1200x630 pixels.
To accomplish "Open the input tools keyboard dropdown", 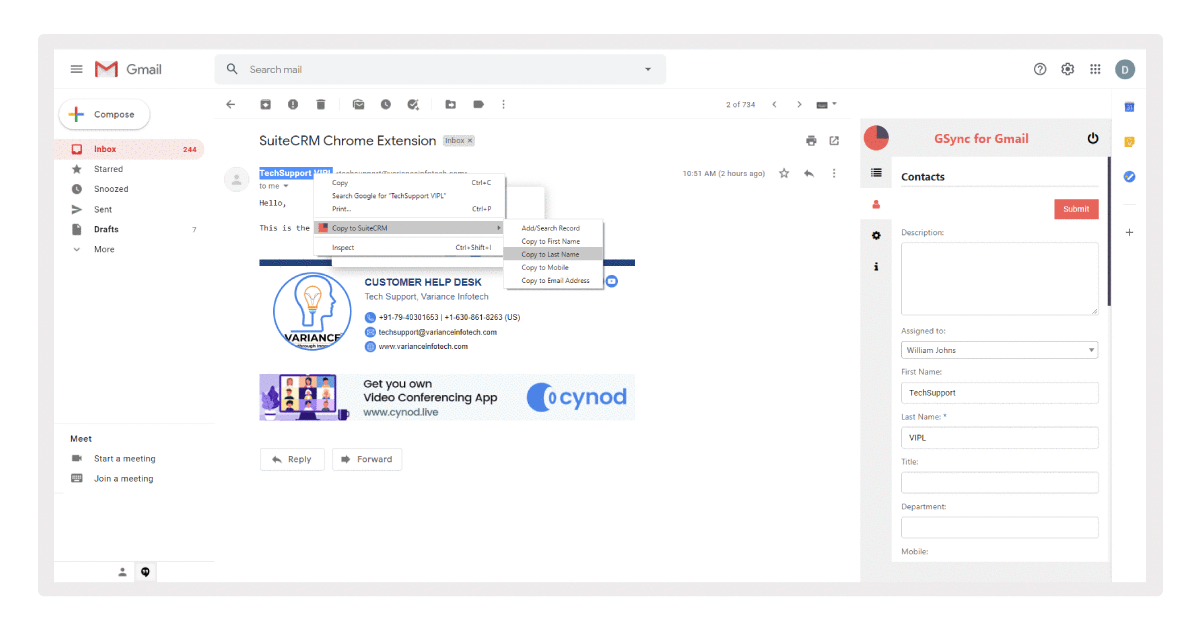I will (x=826, y=104).
